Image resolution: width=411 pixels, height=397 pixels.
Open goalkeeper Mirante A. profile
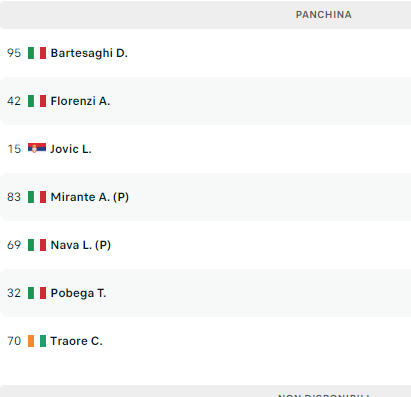click(90, 197)
